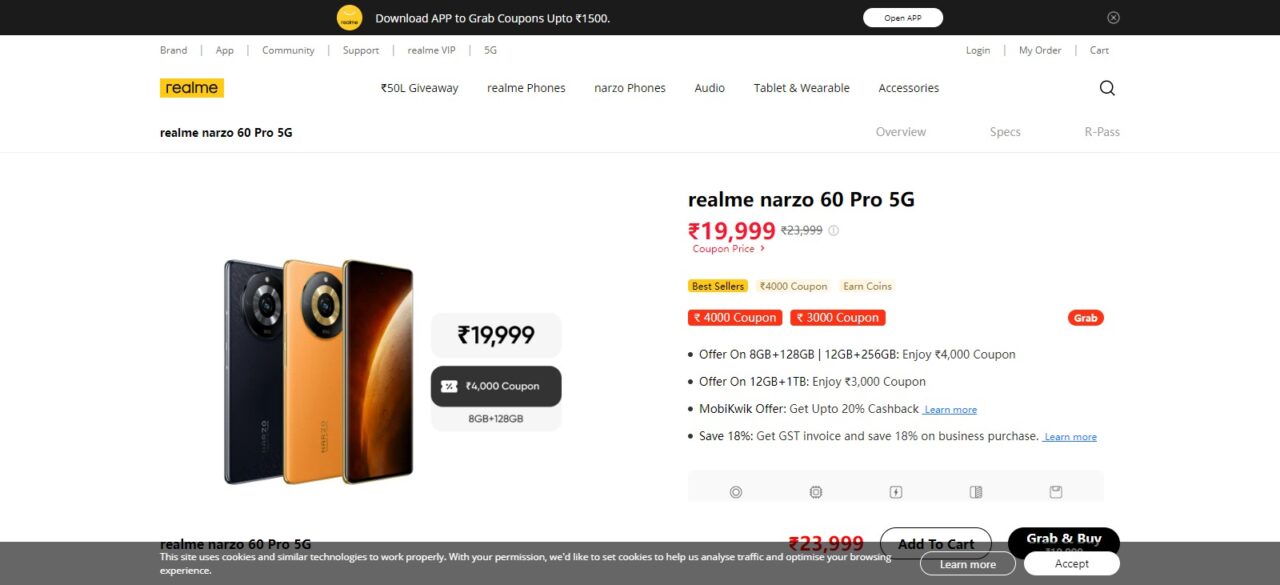The width and height of the screenshot is (1280, 585).
Task: Open the realme Phones menu
Action: pos(526,88)
